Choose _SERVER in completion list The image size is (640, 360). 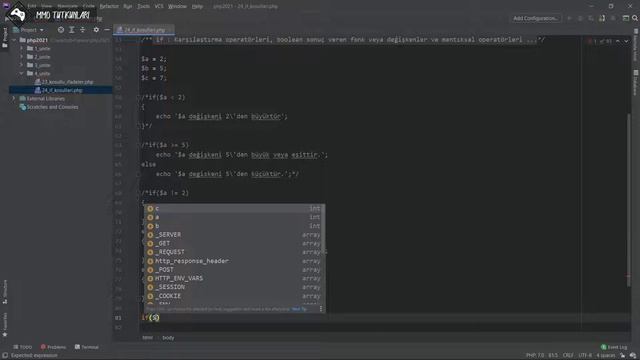(234, 235)
